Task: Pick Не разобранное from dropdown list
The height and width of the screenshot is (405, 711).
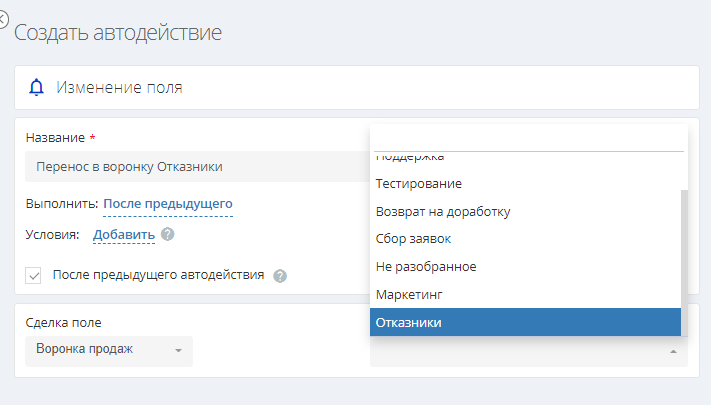Action: tap(425, 267)
